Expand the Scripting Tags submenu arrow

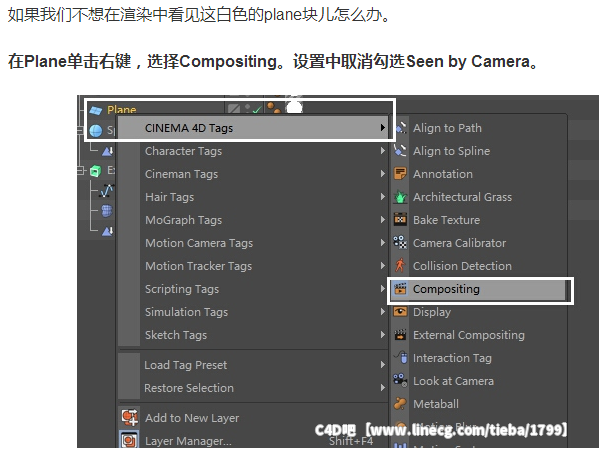[x=383, y=289]
